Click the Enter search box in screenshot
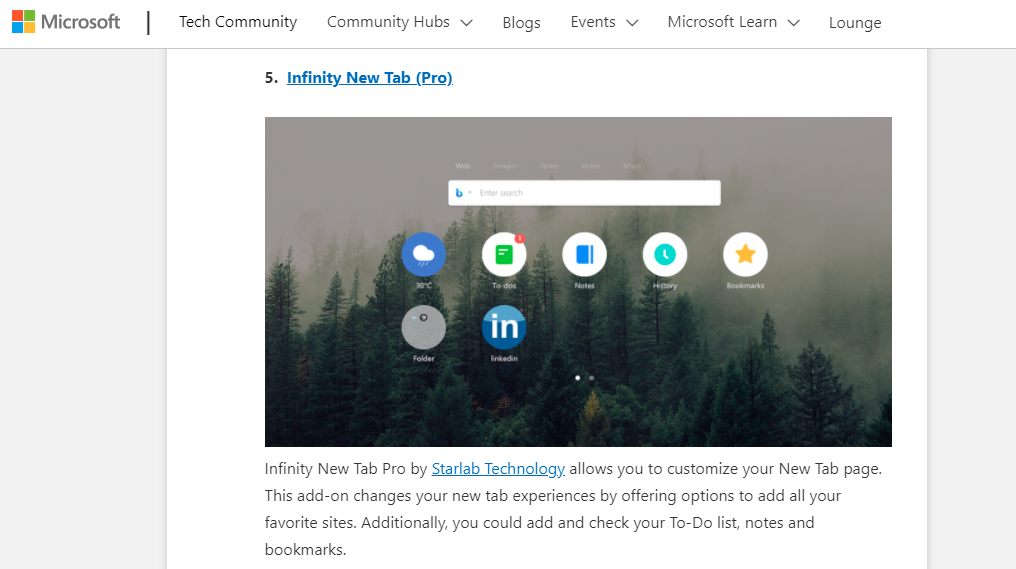Screen dimensions: 1016x569 [x=584, y=192]
